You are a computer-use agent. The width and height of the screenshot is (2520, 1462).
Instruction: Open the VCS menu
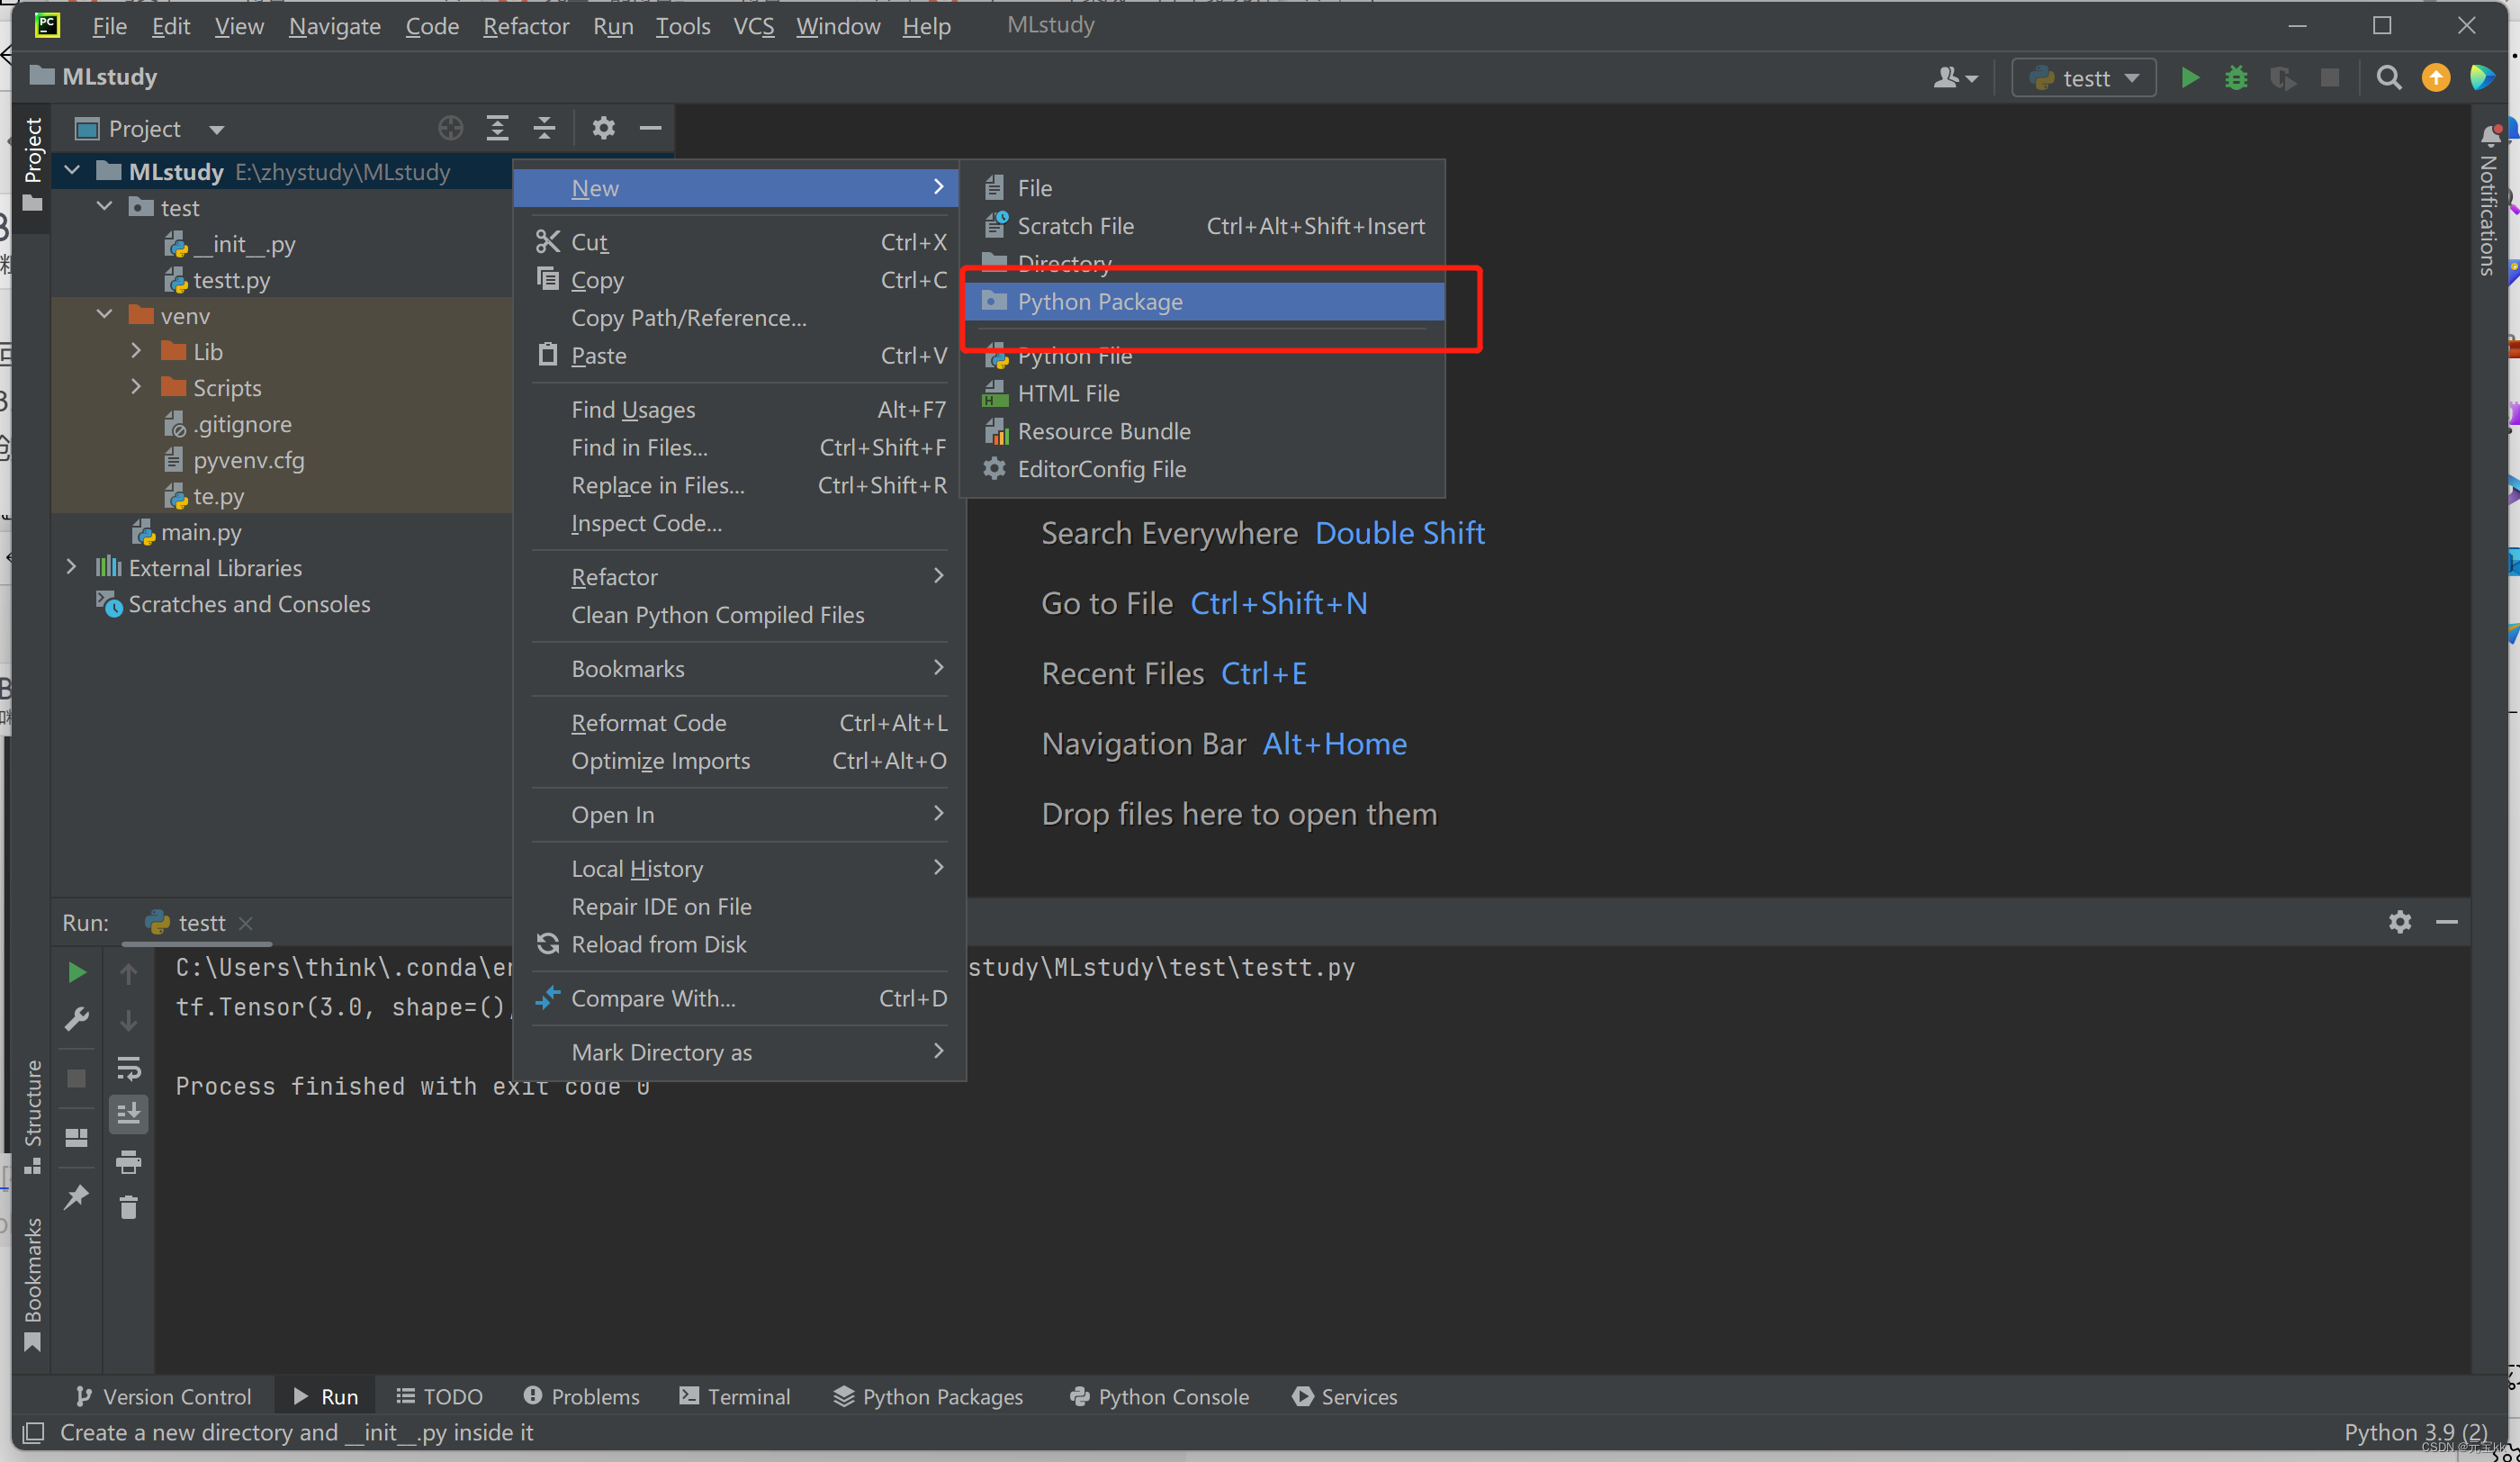[x=753, y=26]
